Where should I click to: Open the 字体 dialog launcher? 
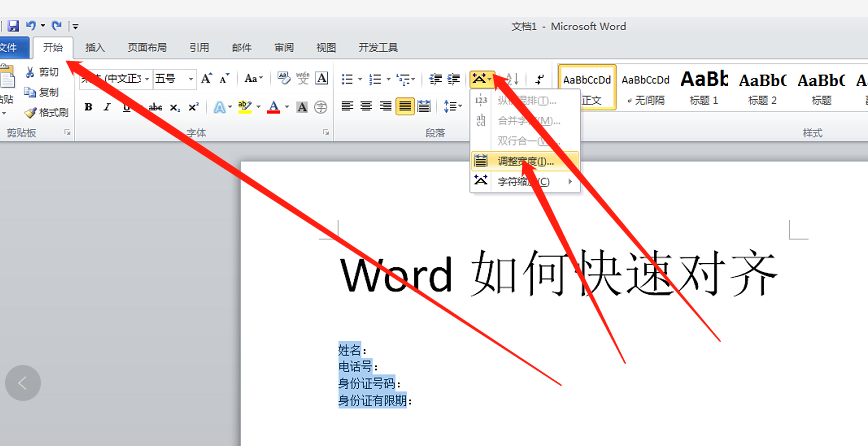pyautogui.click(x=326, y=132)
